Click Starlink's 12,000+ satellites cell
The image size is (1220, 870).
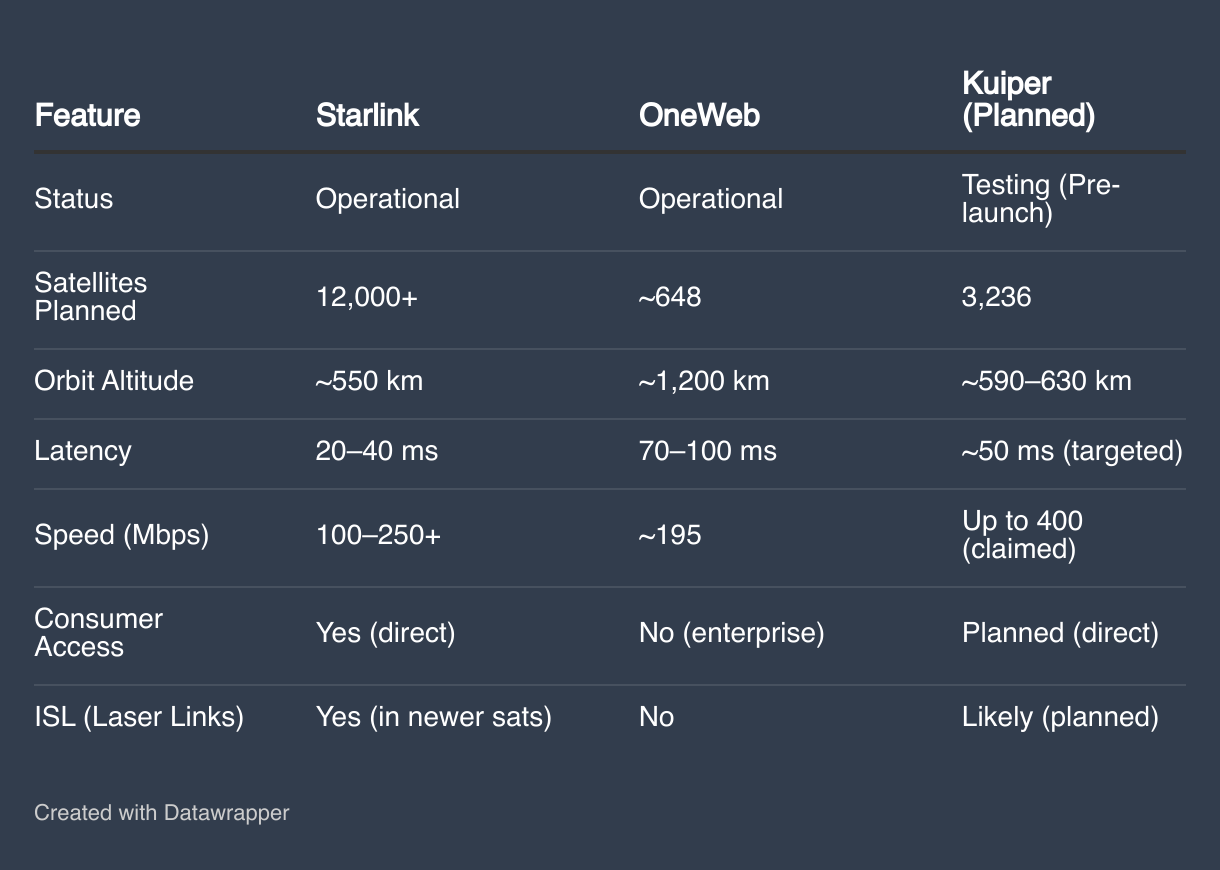(x=366, y=297)
